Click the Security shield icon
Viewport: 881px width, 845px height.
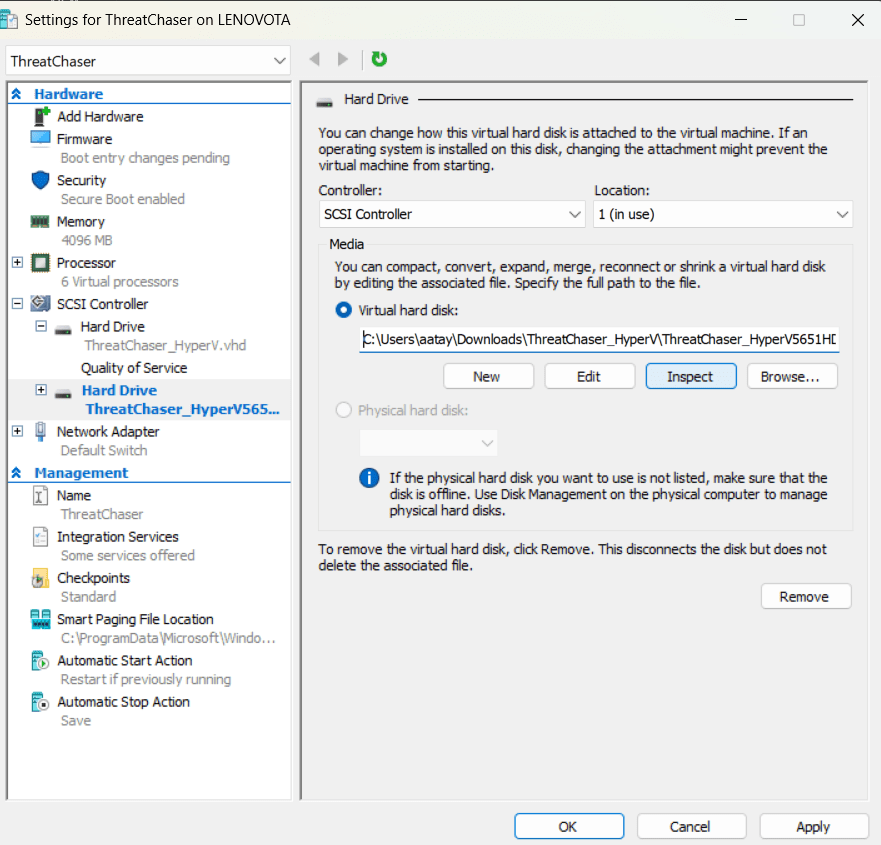(x=40, y=180)
